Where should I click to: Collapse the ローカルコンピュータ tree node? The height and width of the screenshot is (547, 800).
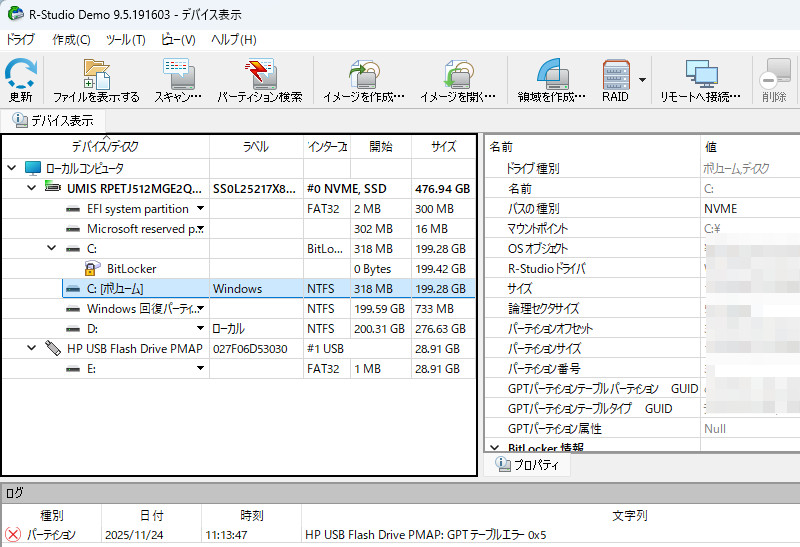click(x=12, y=167)
